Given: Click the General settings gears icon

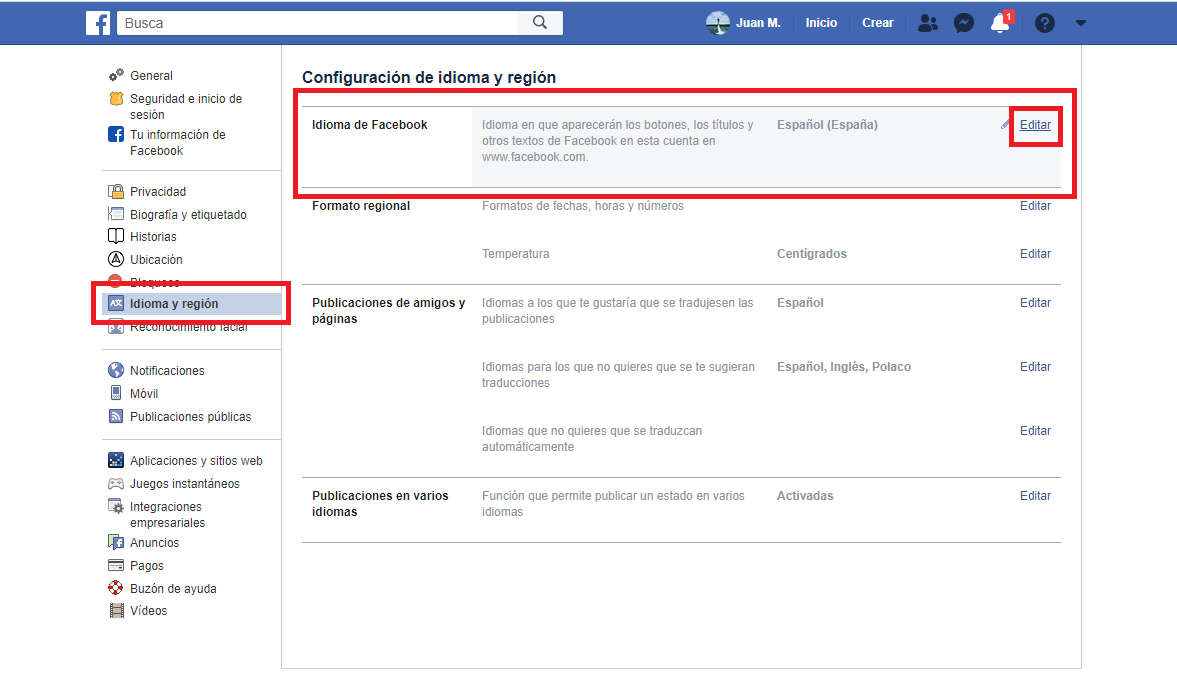Looking at the screenshot, I should tap(116, 75).
